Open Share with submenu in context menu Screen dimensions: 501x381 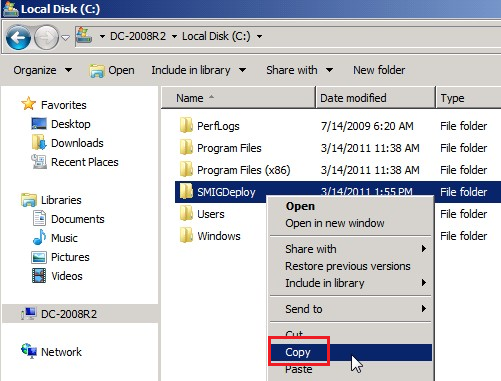point(351,249)
